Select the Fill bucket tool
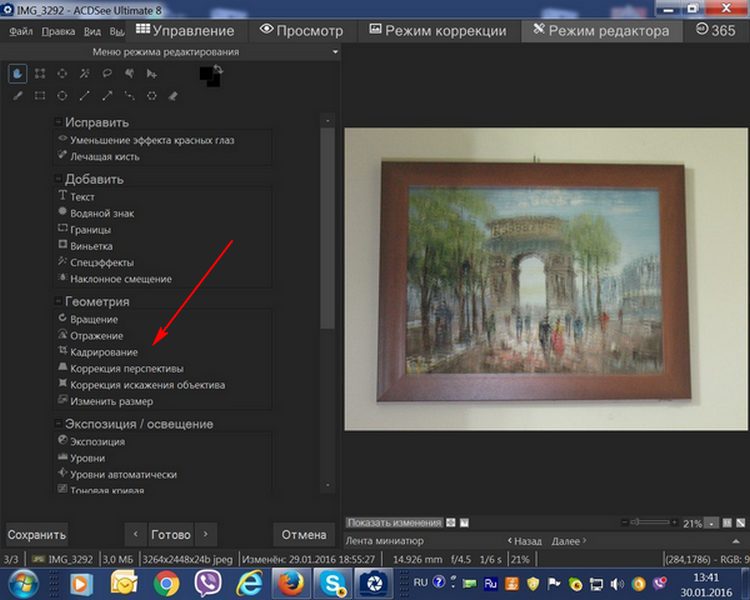Viewport: 750px width, 600px height. pos(173,96)
